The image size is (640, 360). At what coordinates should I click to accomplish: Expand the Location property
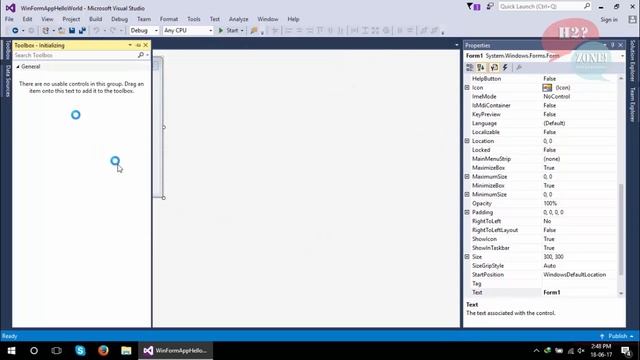(x=467, y=141)
